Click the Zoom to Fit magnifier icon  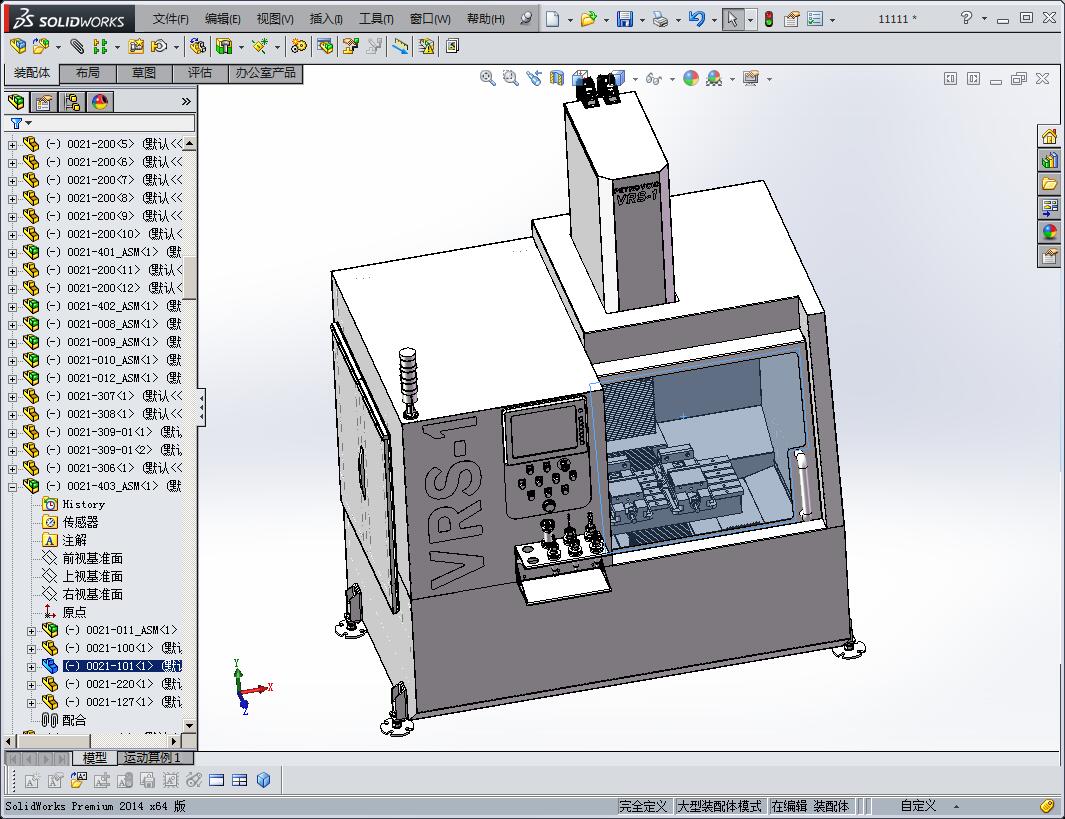488,78
